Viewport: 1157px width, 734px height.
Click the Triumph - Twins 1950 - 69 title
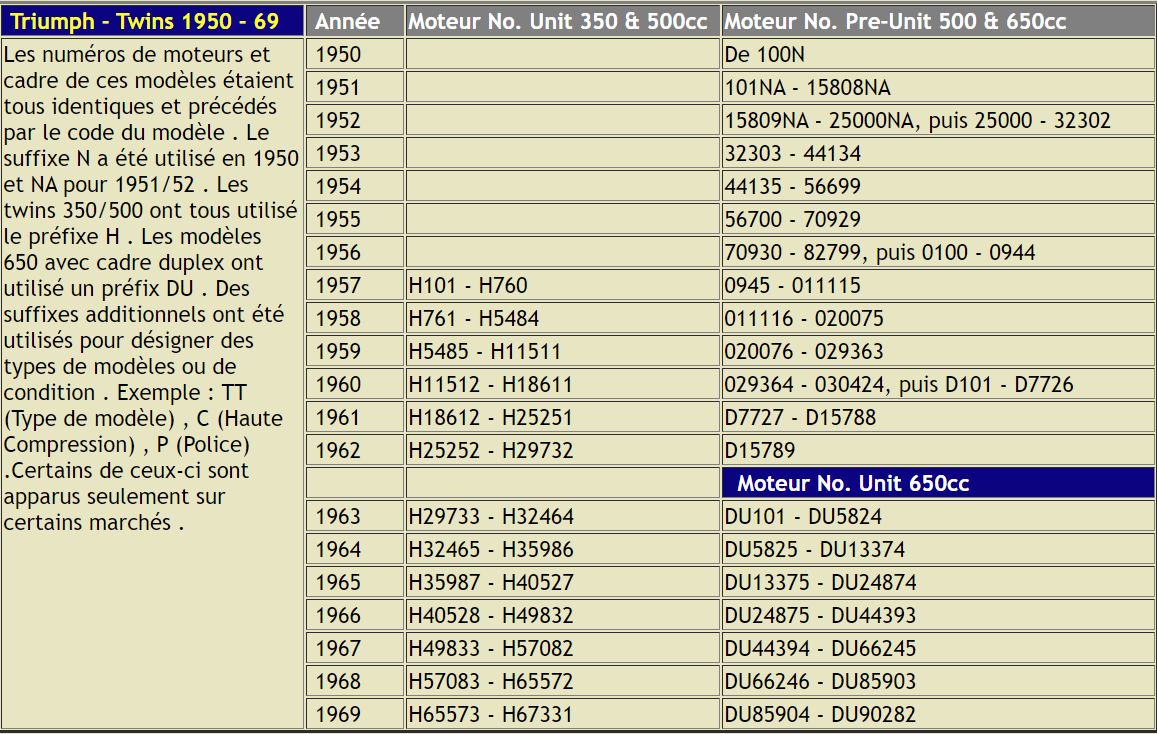[145, 21]
